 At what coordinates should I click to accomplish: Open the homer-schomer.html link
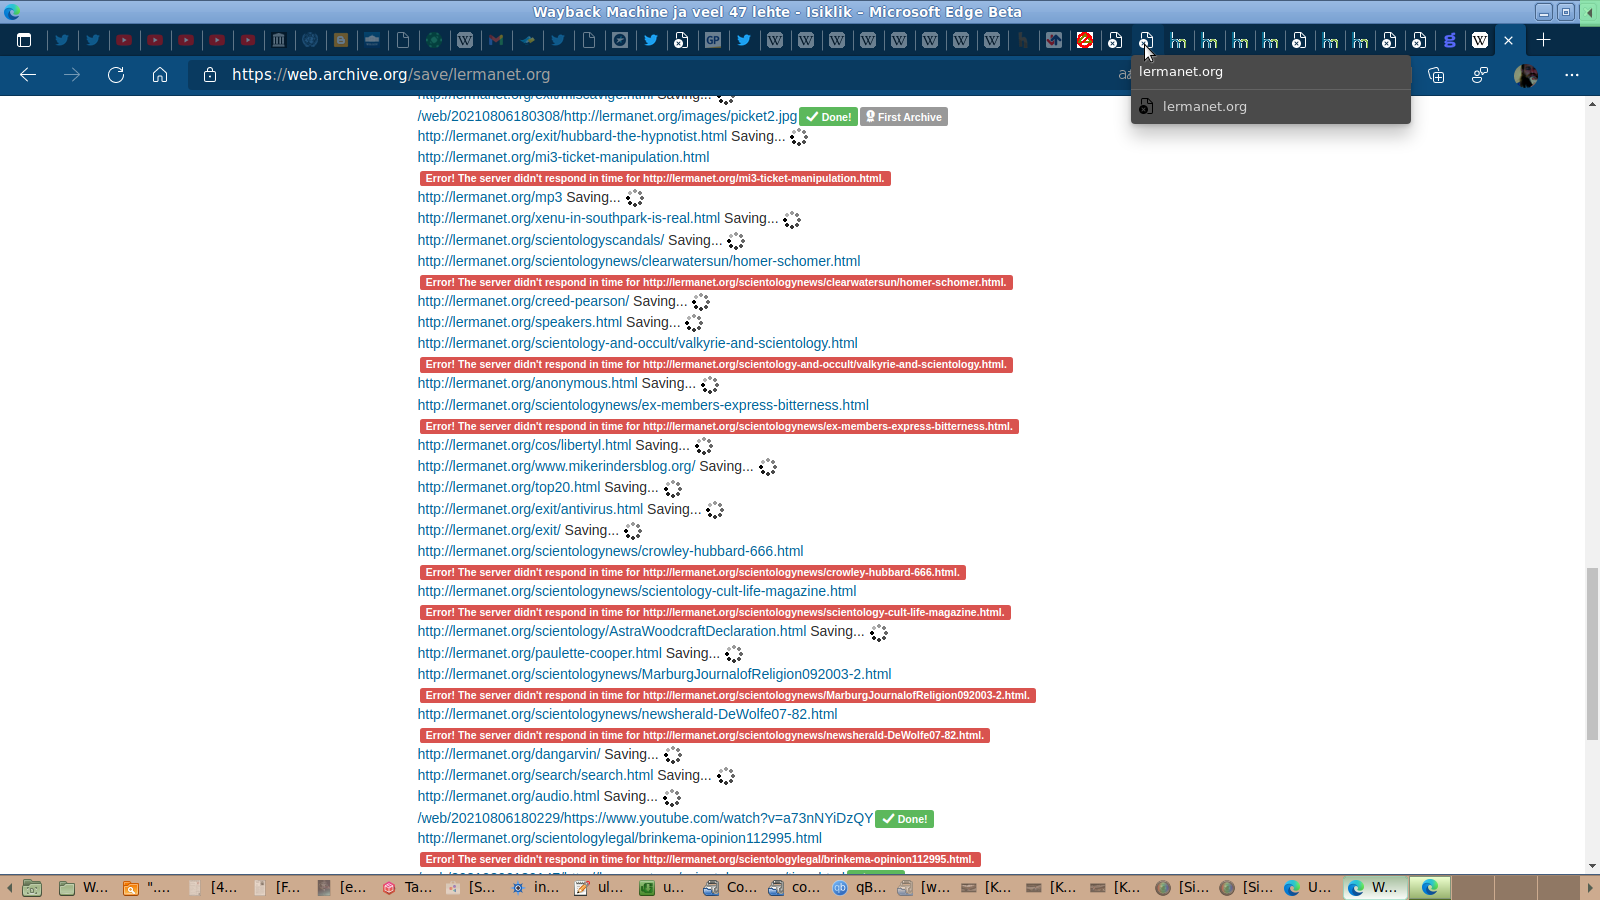(639, 262)
